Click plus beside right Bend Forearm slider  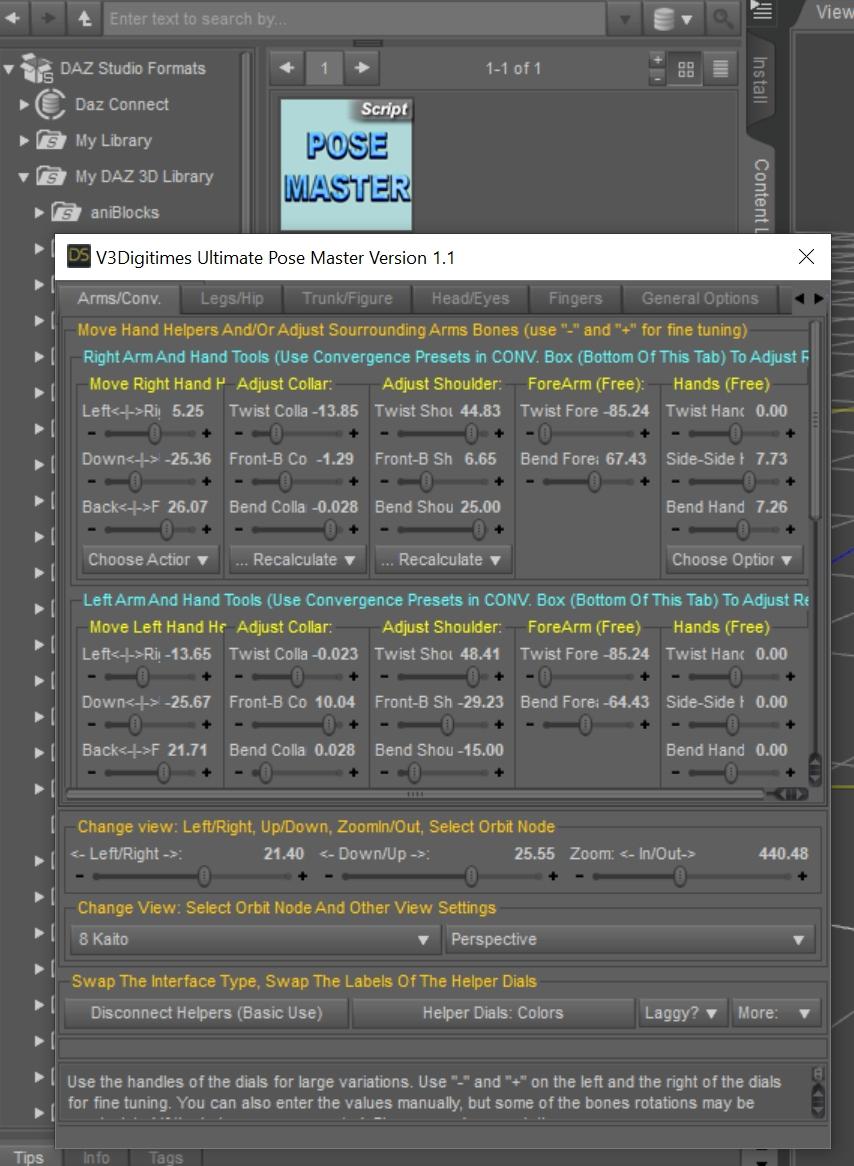coord(645,482)
